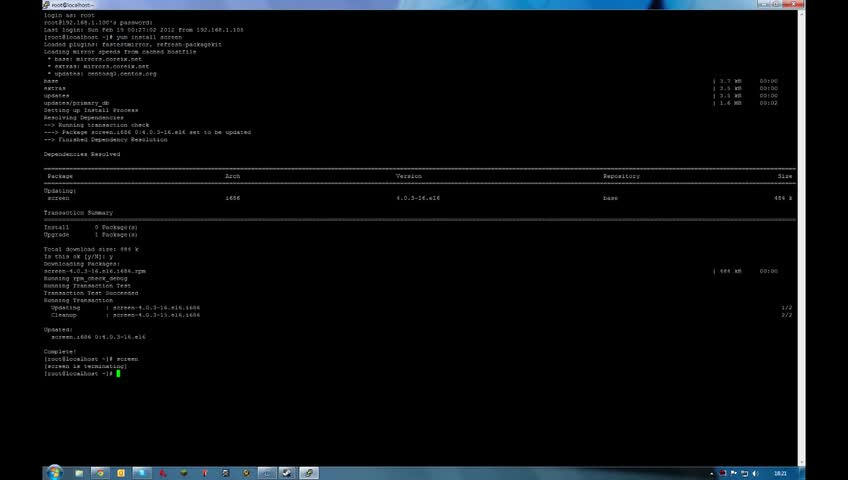Image resolution: width=848 pixels, height=480 pixels.
Task: Click the 'Setting up Install Process' line
Action: [x=91, y=110]
